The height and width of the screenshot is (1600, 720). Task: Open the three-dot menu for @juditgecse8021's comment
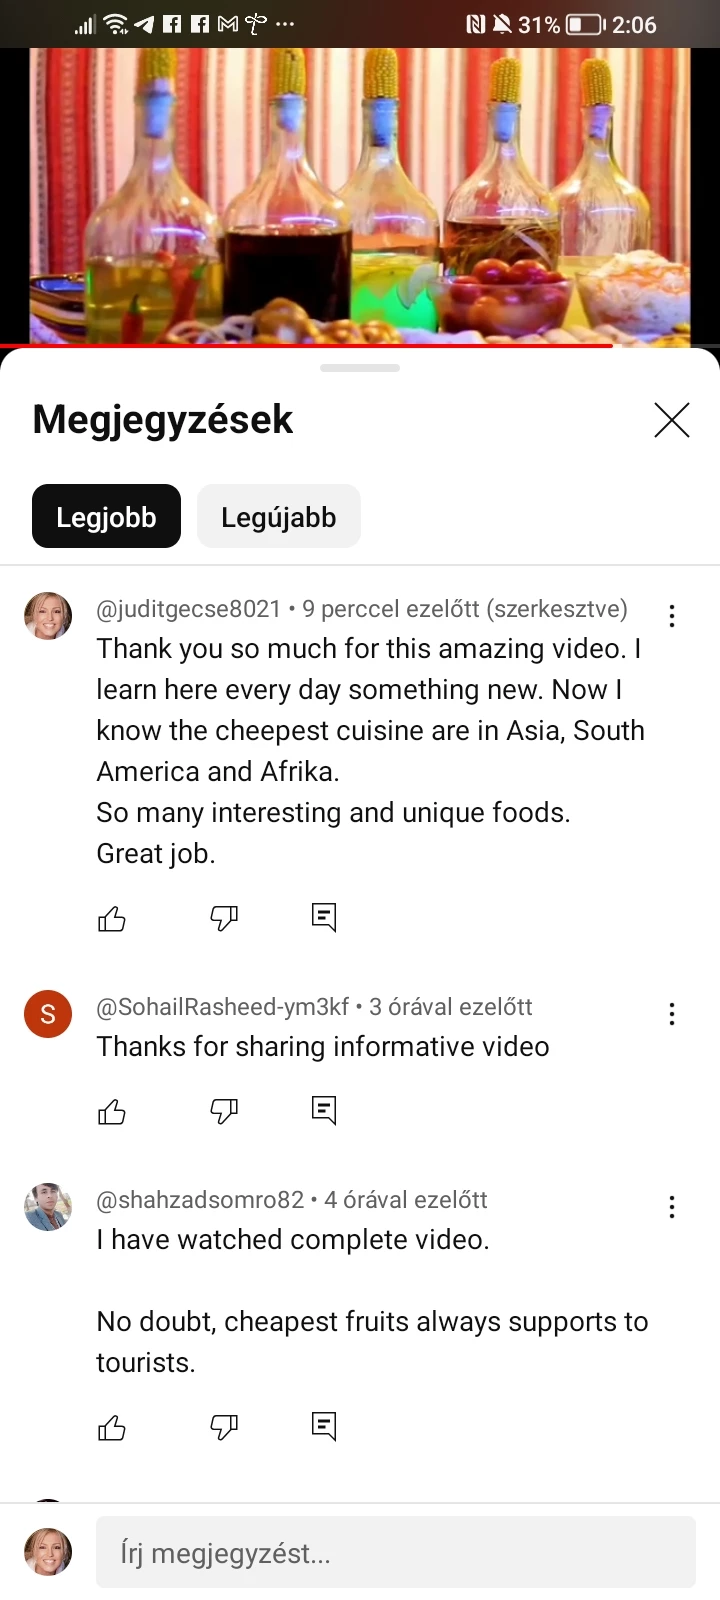[672, 616]
